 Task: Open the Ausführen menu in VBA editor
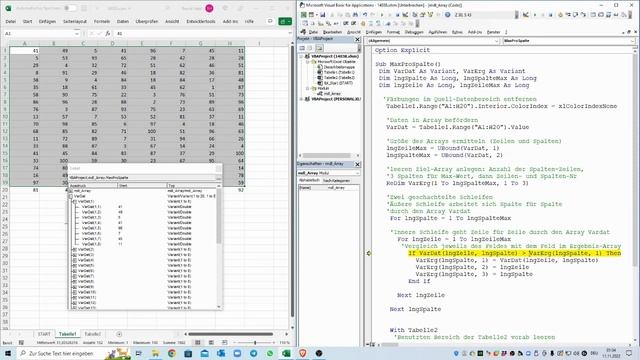(438, 32)
